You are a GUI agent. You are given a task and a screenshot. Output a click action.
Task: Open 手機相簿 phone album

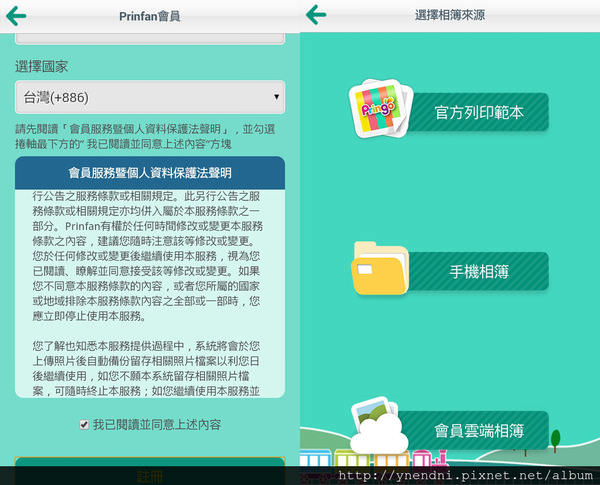[478, 271]
